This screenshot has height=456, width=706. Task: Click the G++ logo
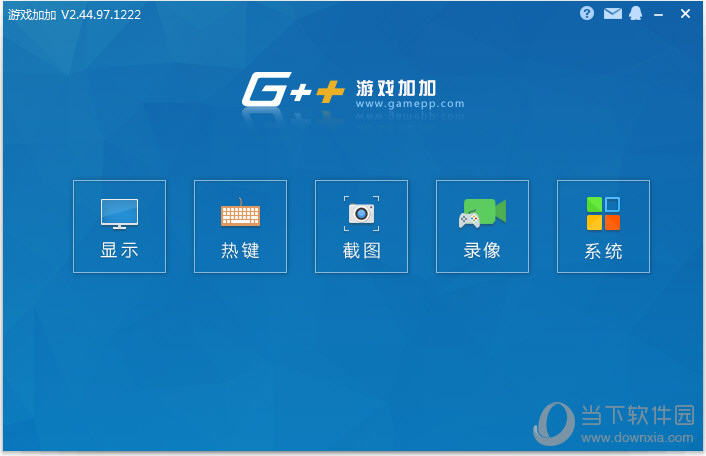coord(293,89)
